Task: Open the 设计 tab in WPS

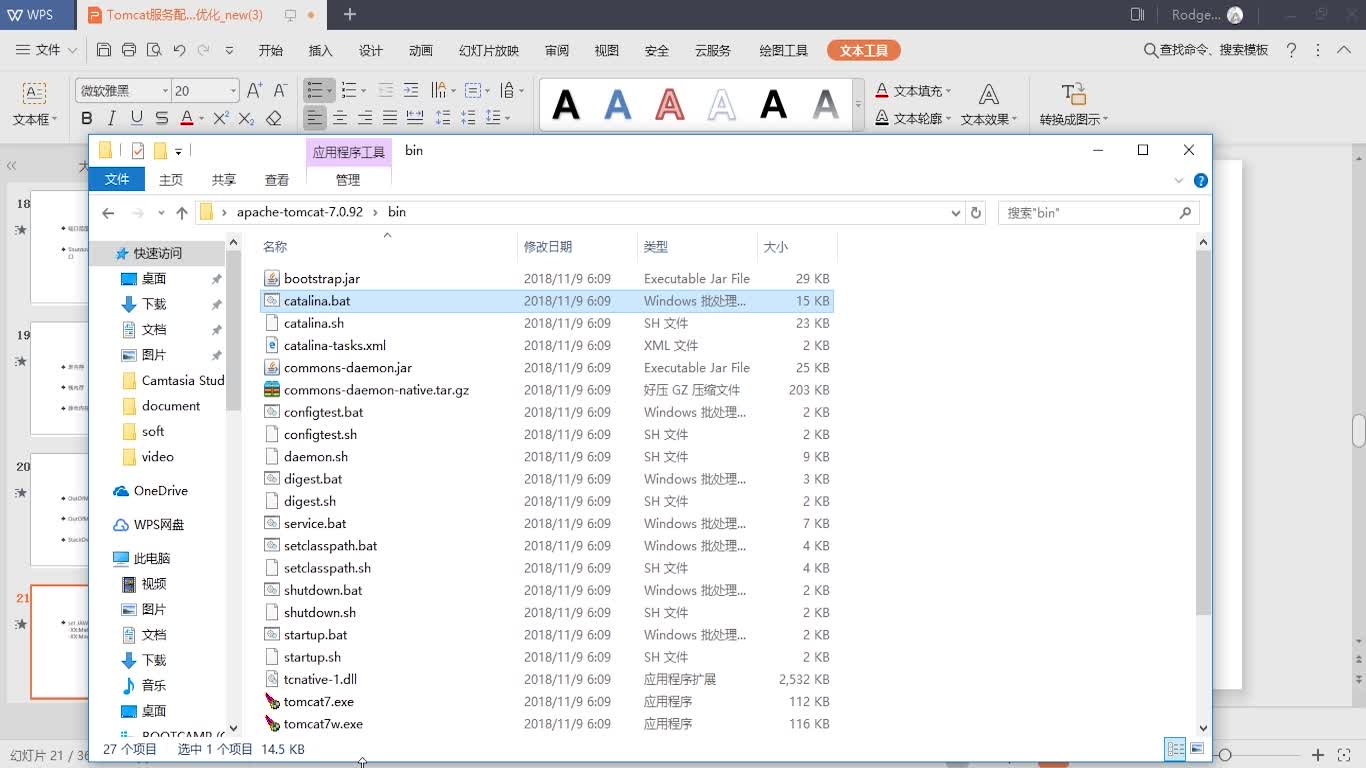Action: 371,50
